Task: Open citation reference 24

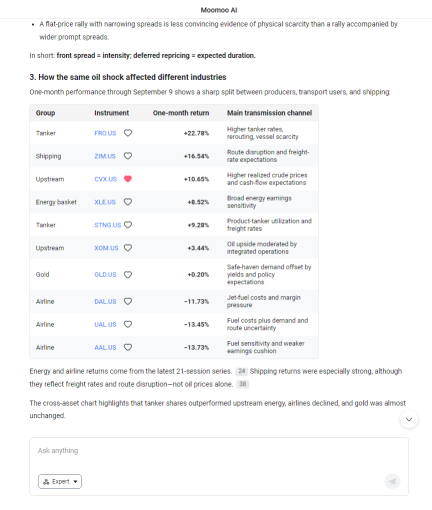Action: point(241,371)
